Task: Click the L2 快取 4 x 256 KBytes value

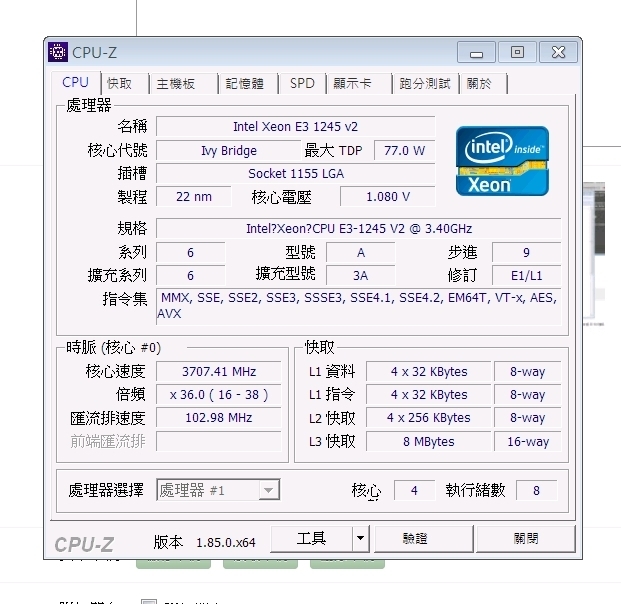Action: coord(429,417)
